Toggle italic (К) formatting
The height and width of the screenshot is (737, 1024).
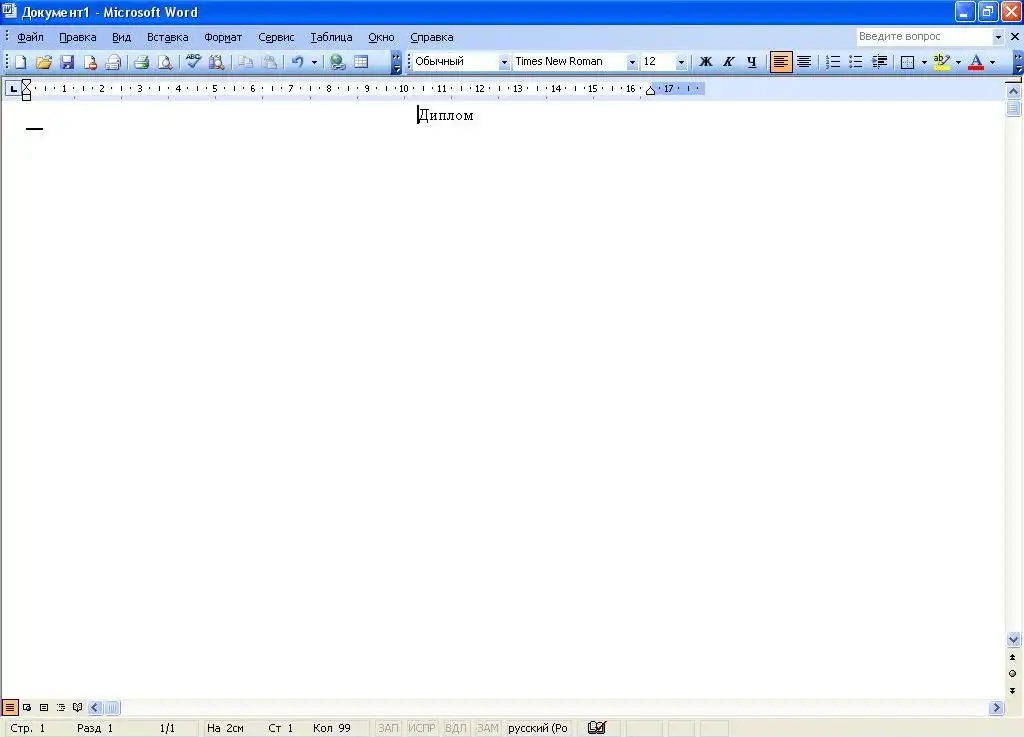tap(728, 62)
